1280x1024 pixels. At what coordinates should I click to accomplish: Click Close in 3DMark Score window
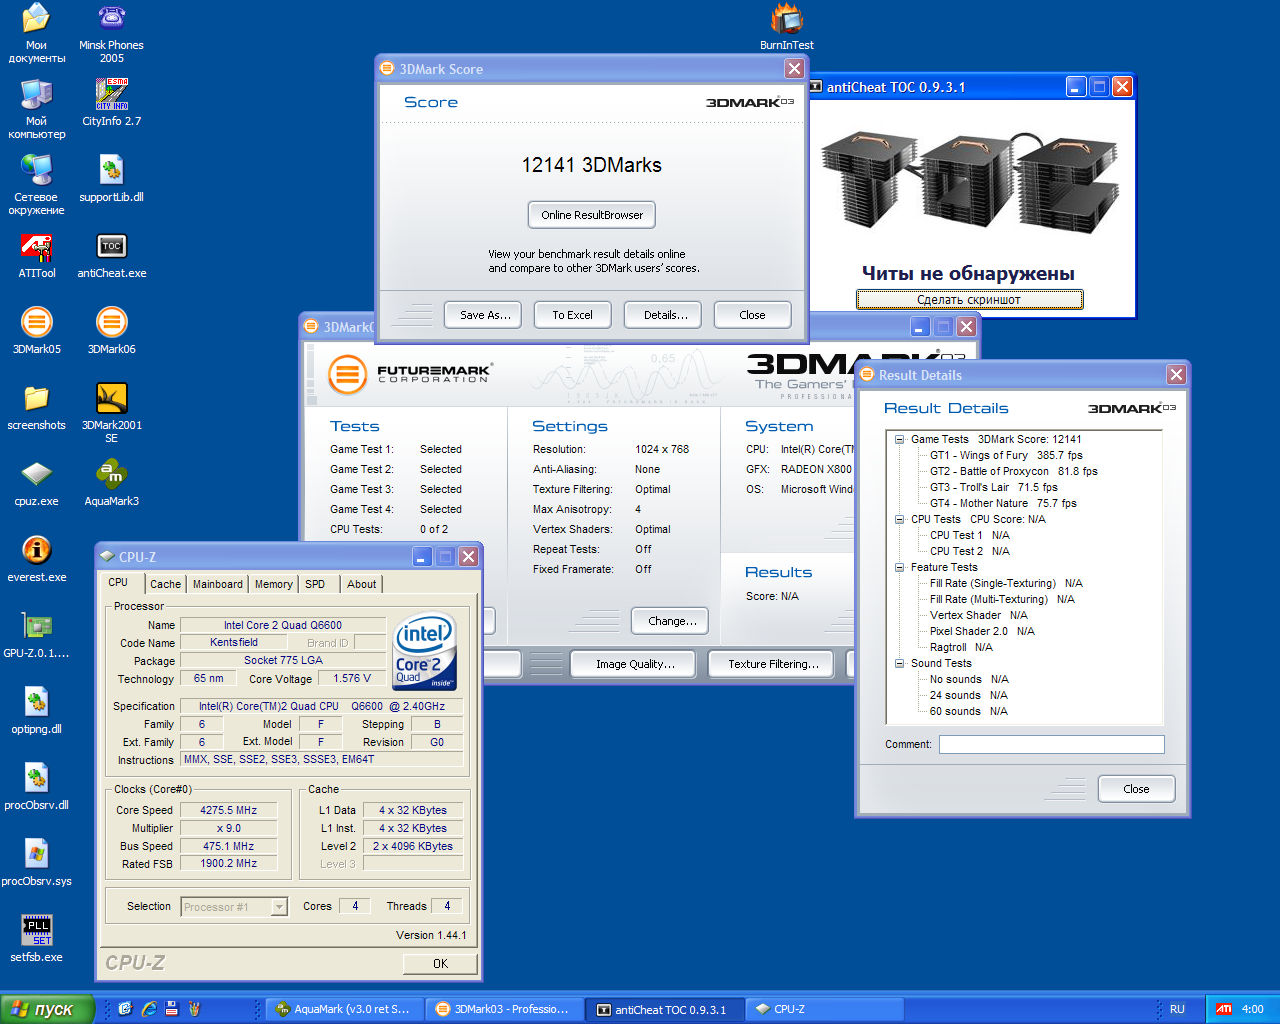coord(752,315)
